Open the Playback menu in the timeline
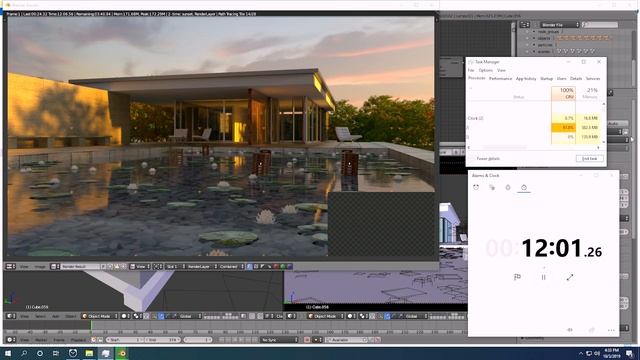 pyautogui.click(x=78, y=340)
